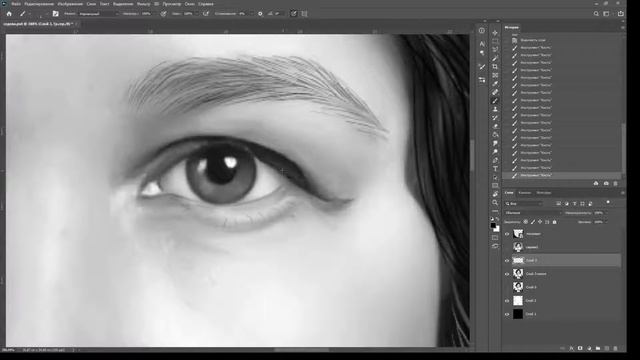This screenshot has height=360, width=640.
Task: Hide the Слой 3 копия layer
Action: pyautogui.click(x=507, y=274)
